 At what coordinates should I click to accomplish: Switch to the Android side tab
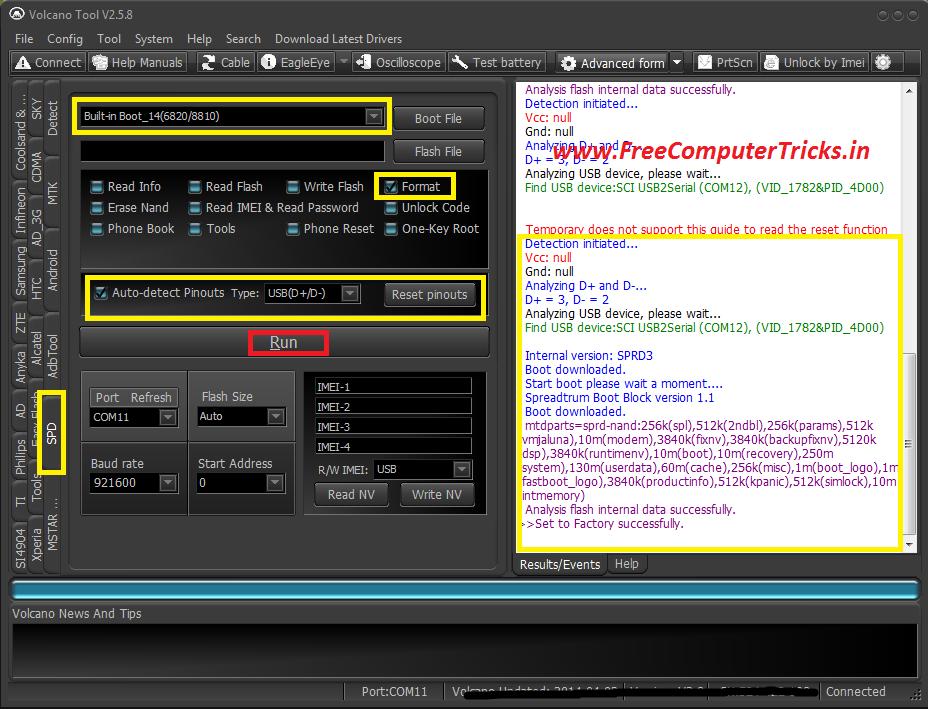pos(52,270)
